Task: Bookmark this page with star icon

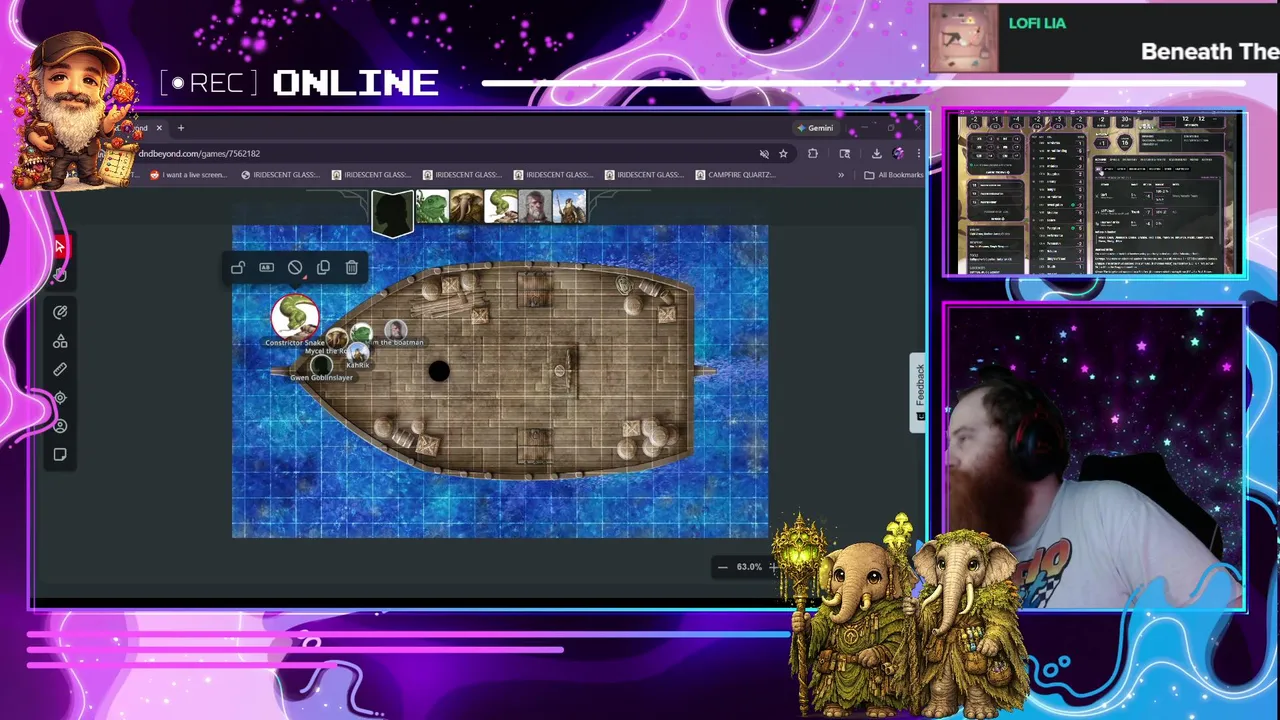Action: (x=783, y=154)
